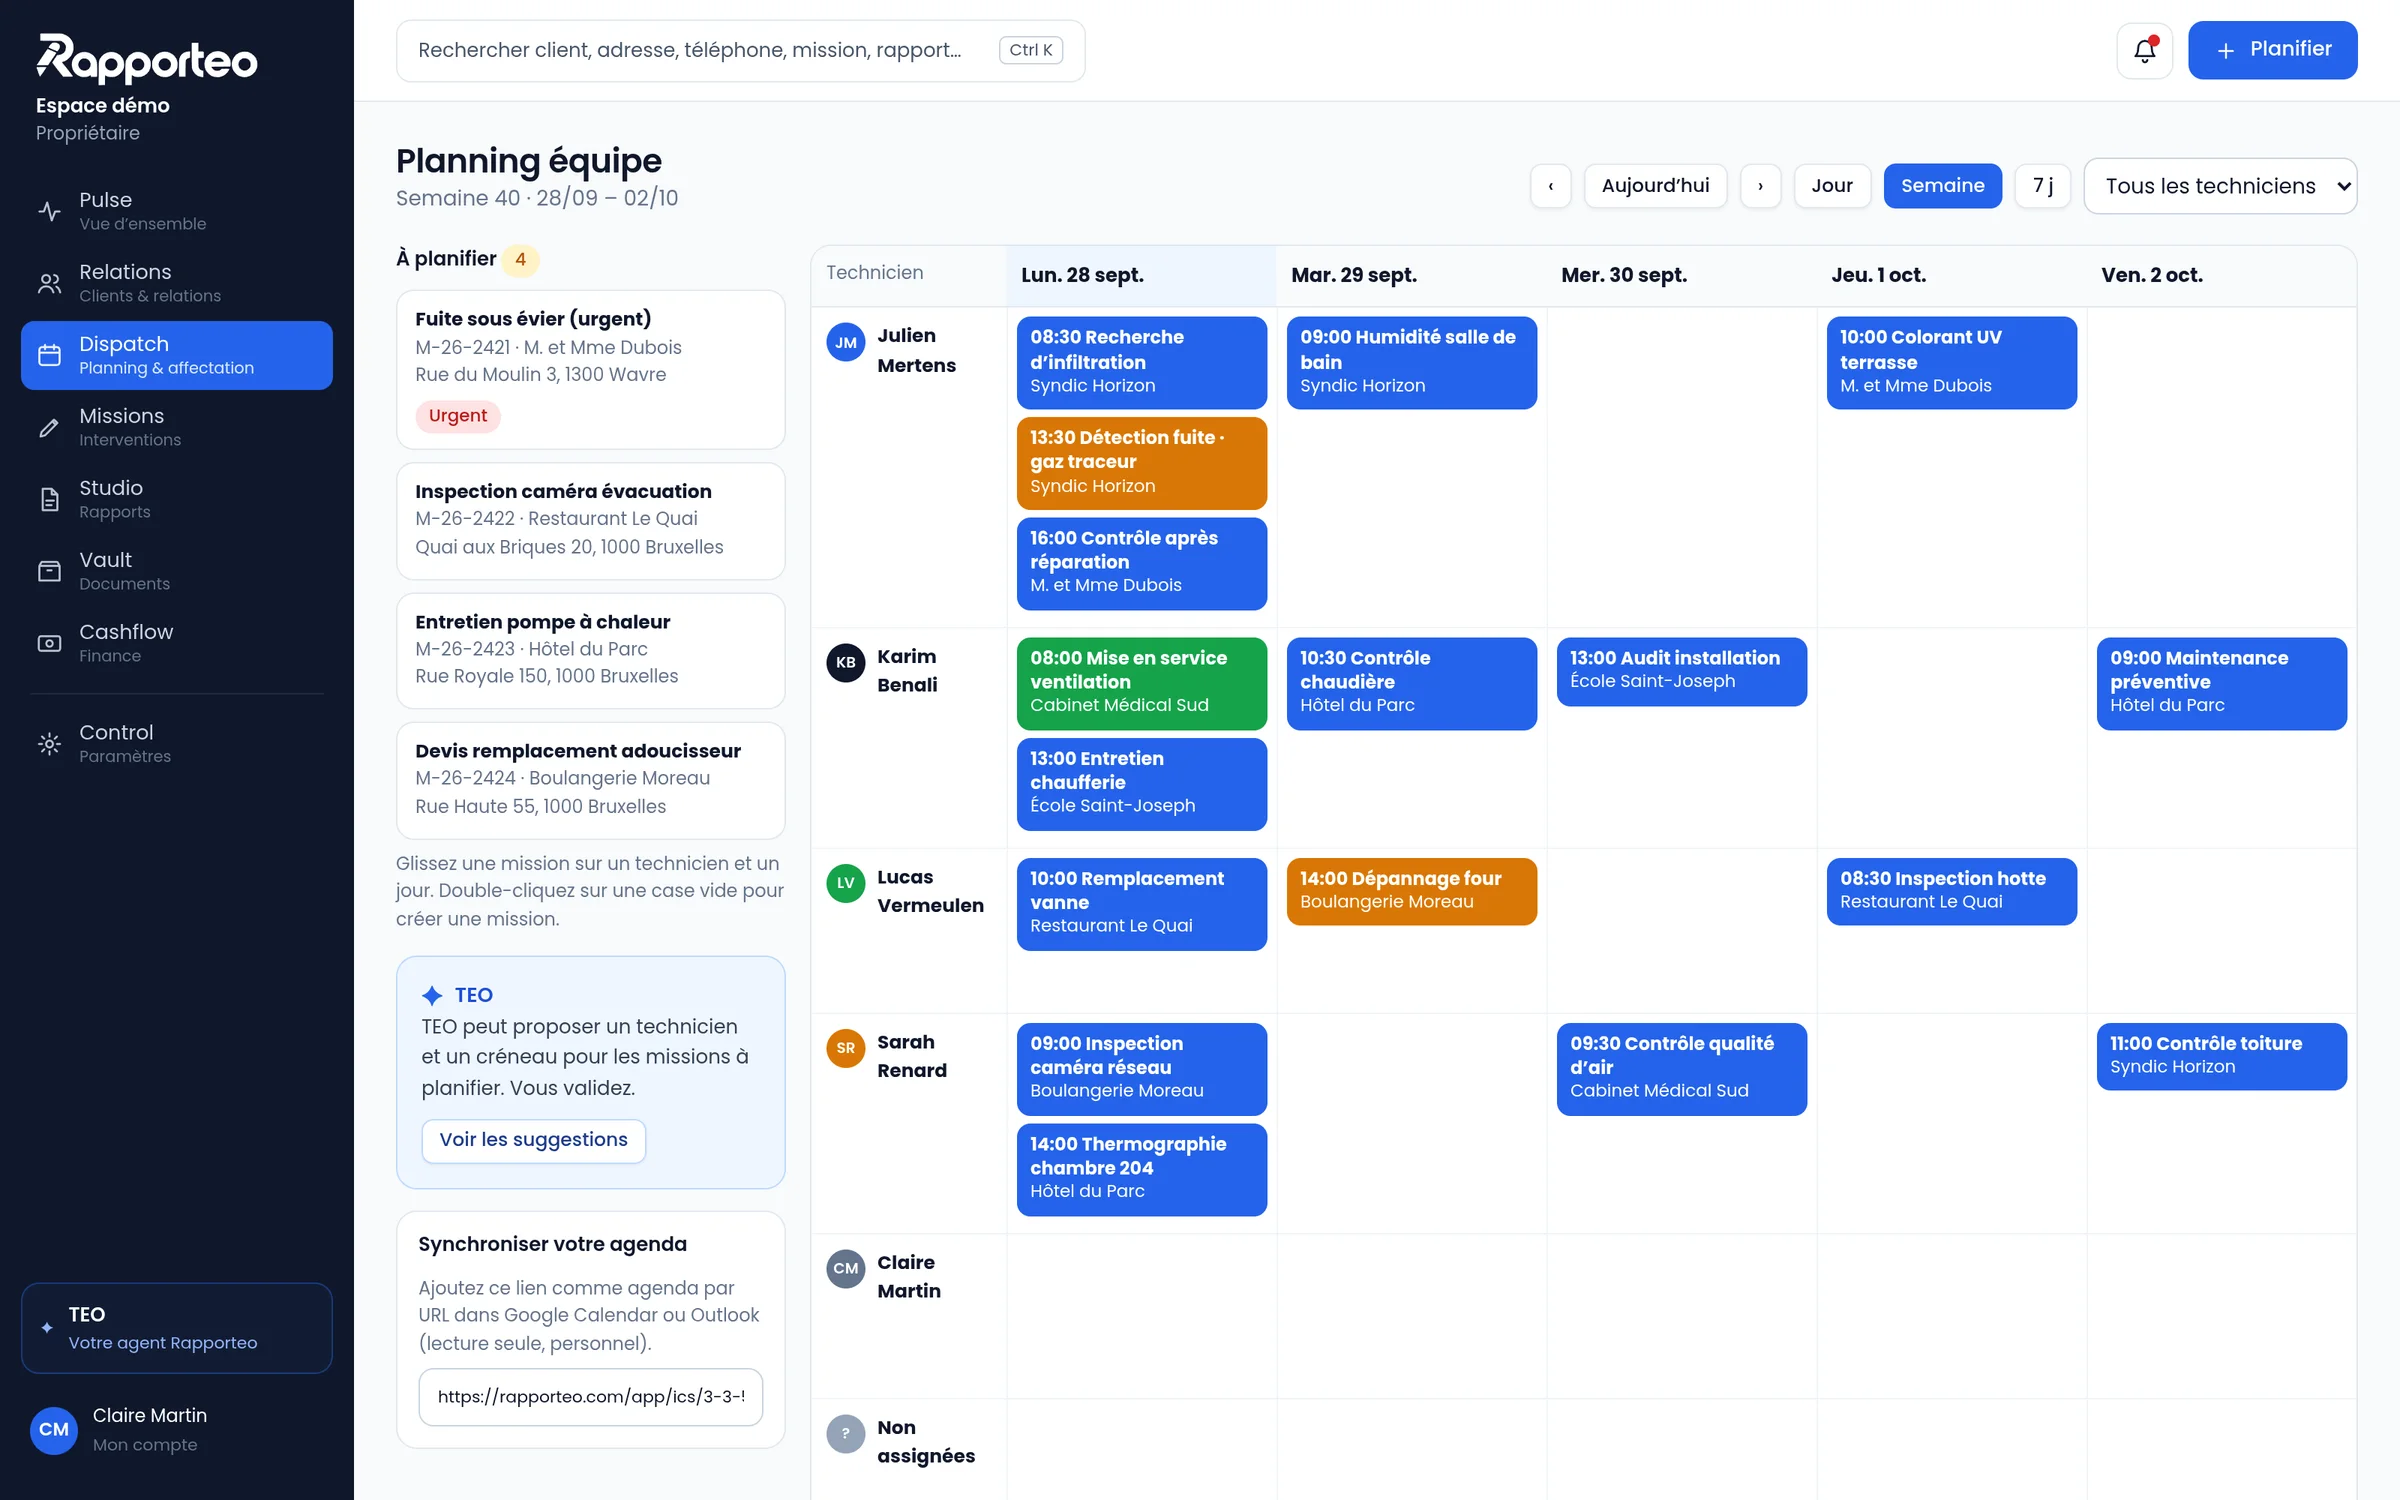Open 11:00 Contrôle toiture event
The height and width of the screenshot is (1500, 2400).
[2221, 1056]
